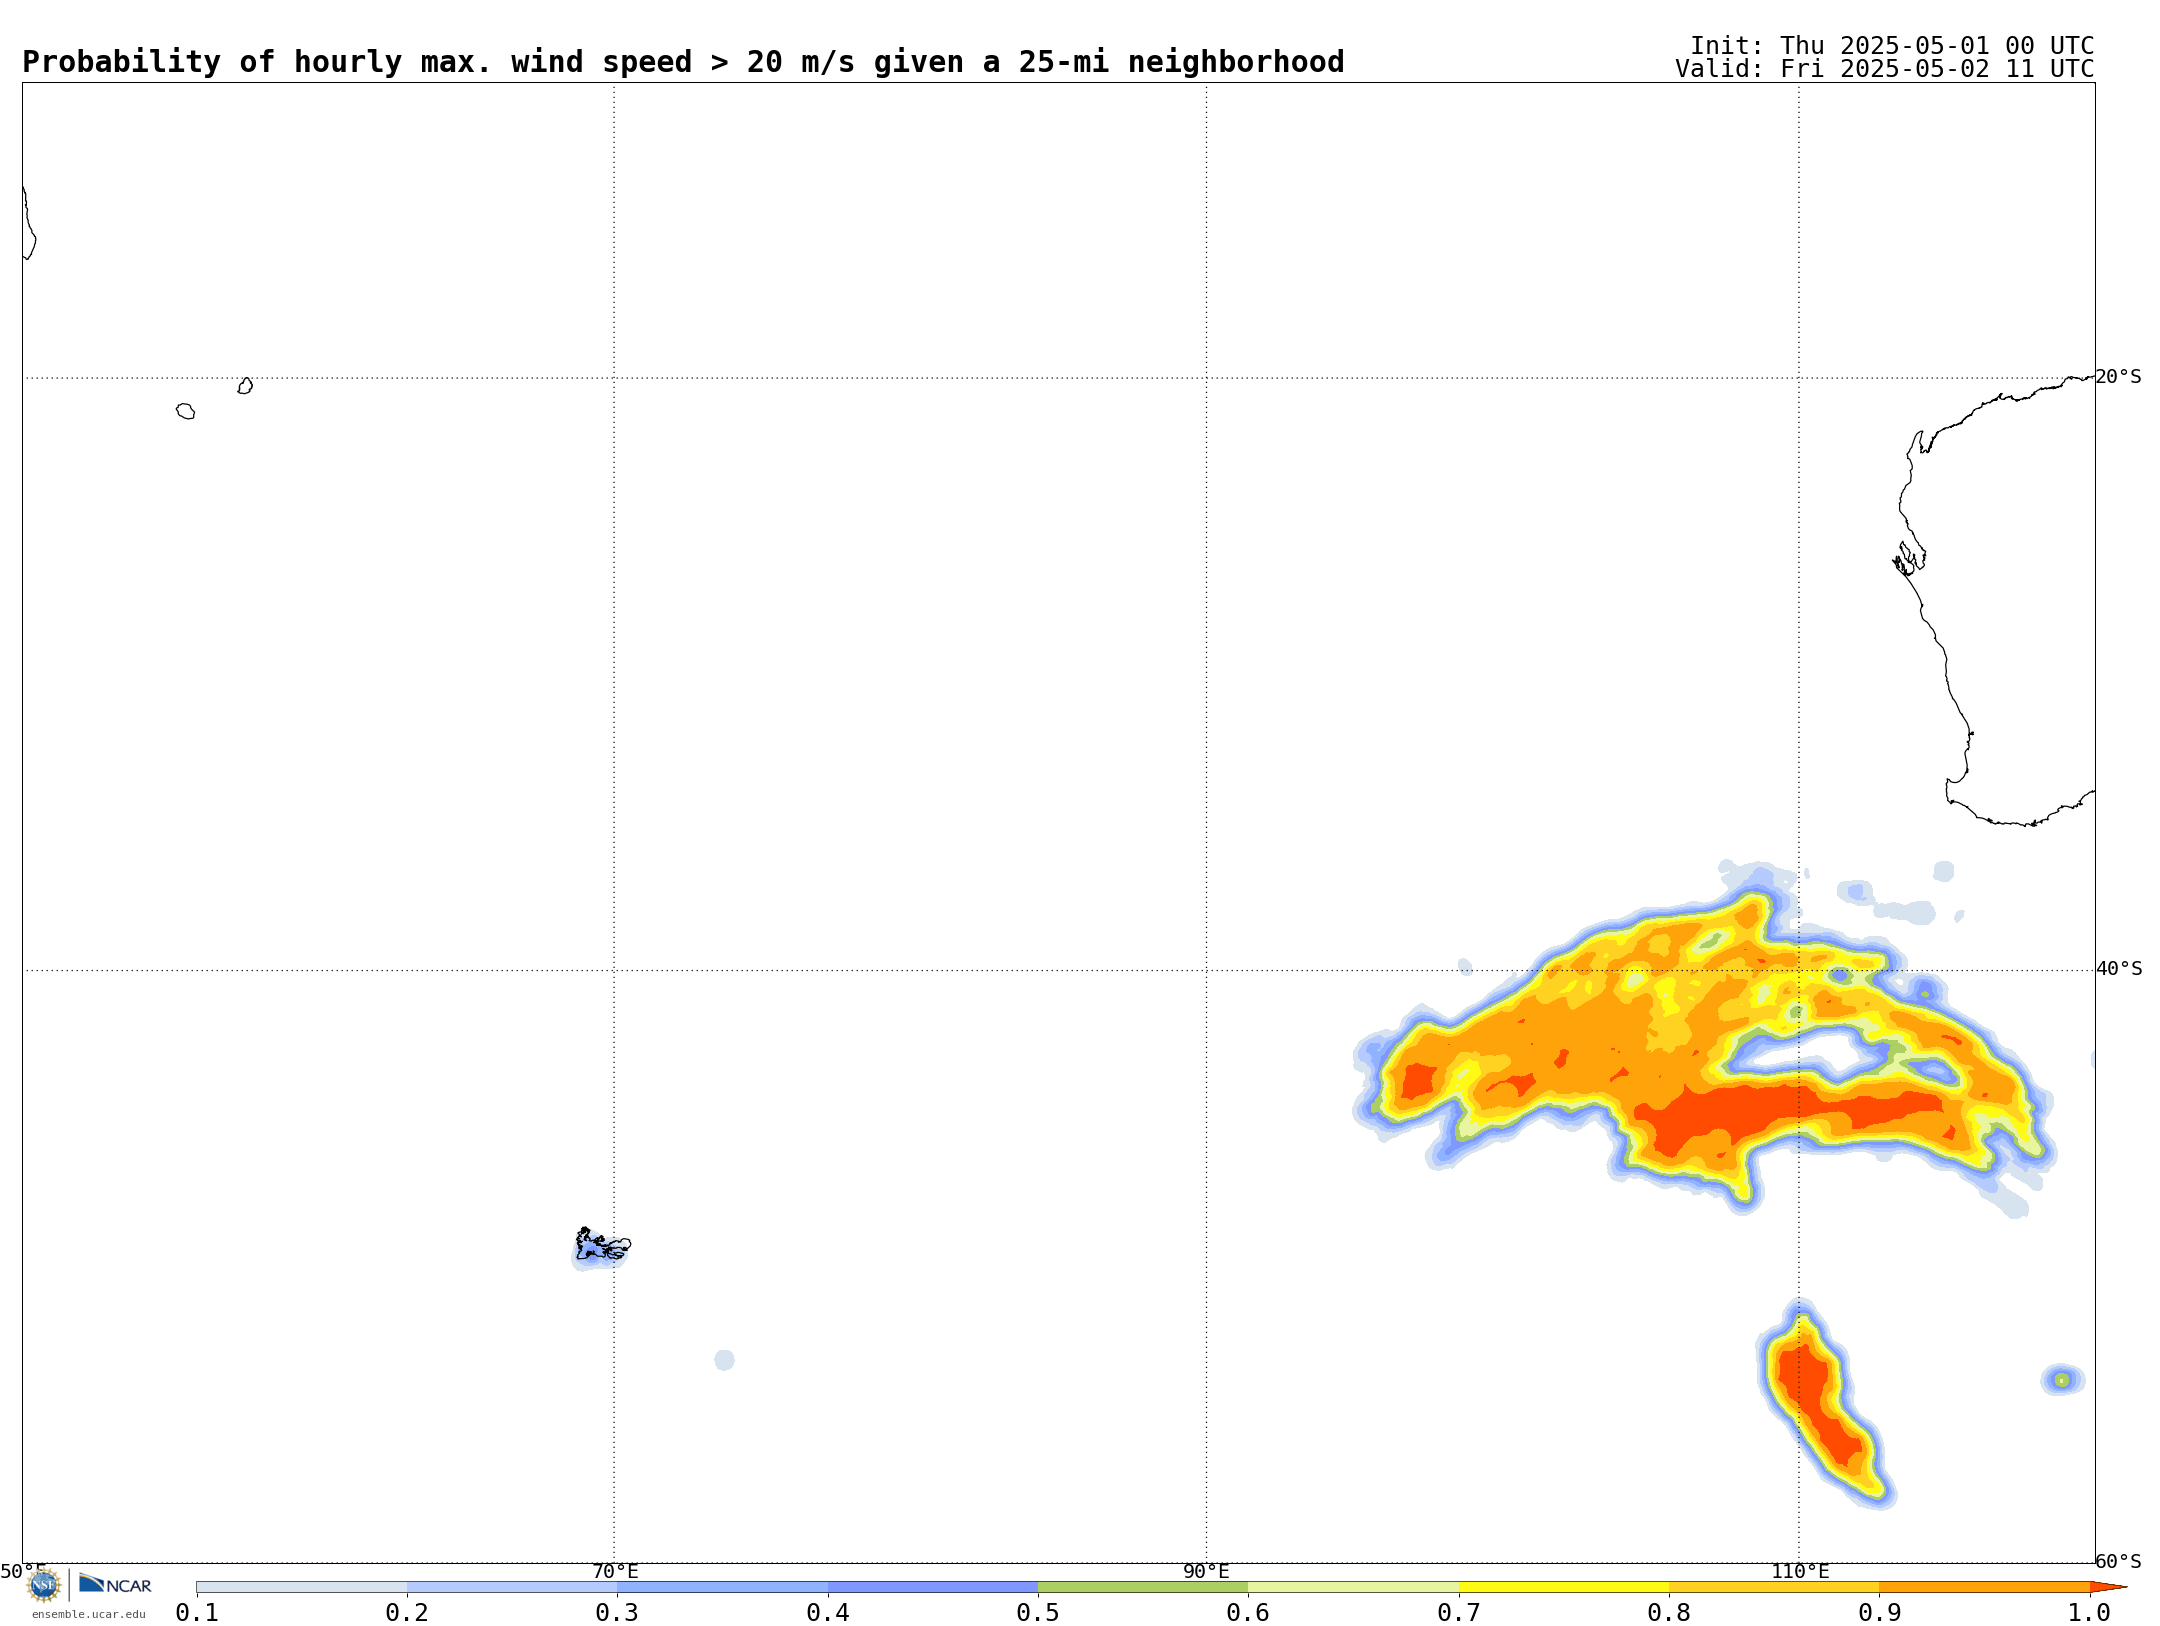Screen dimensions: 2160x1626
Task: Click the 50°E longitude label
Action: point(23,1571)
